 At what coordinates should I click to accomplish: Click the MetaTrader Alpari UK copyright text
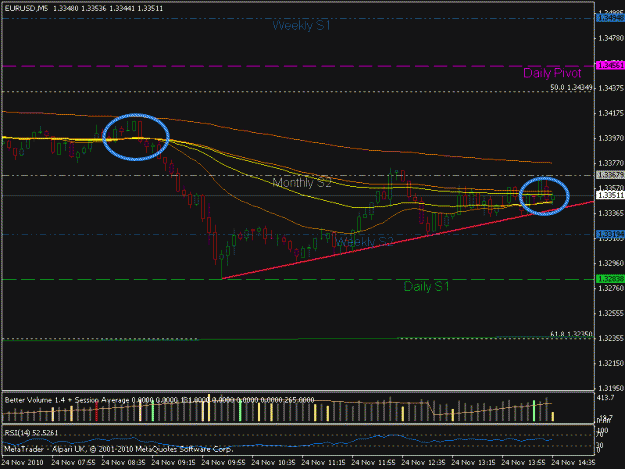118,449
